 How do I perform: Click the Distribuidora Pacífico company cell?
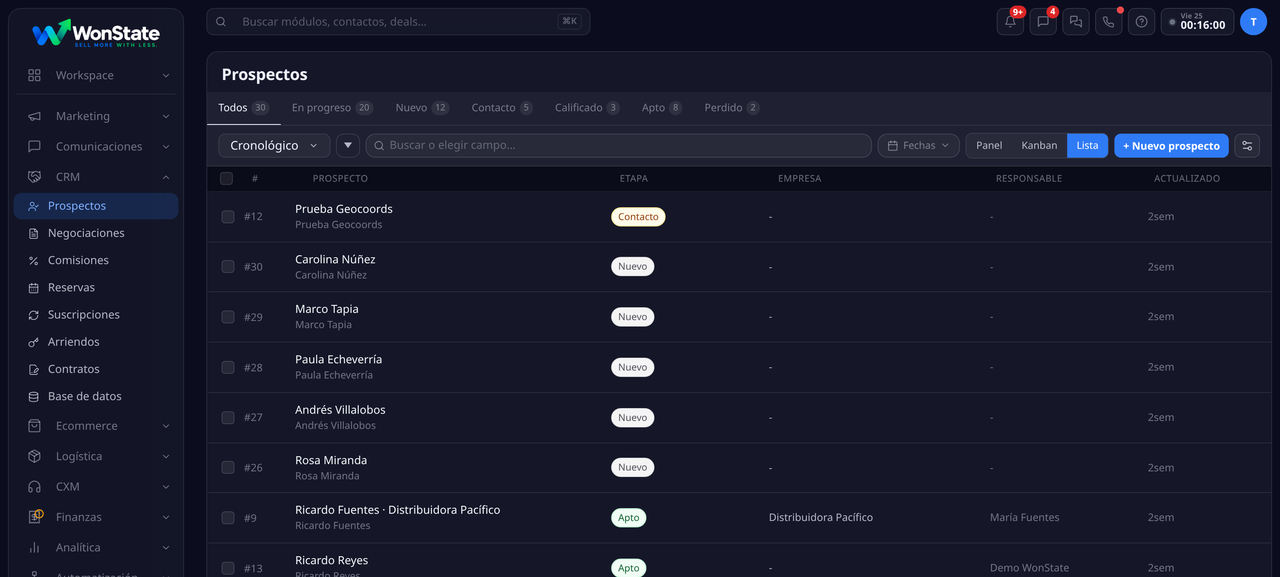click(x=821, y=518)
